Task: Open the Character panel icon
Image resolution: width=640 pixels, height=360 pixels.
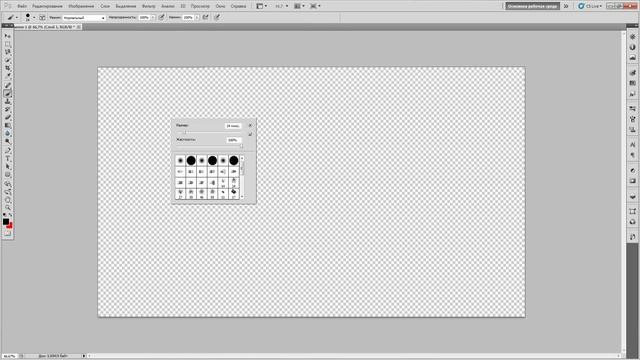Action: click(632, 144)
